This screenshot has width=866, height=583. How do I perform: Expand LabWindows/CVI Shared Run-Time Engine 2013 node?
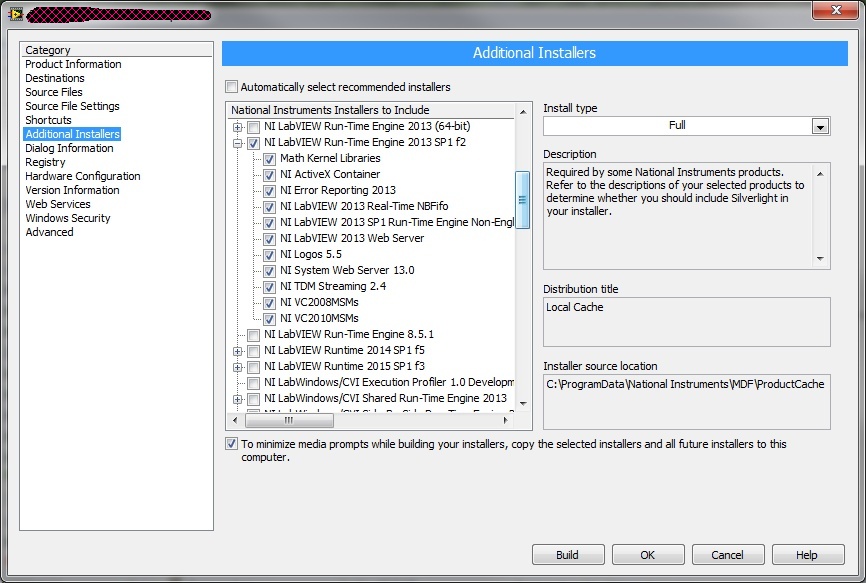[x=237, y=399]
